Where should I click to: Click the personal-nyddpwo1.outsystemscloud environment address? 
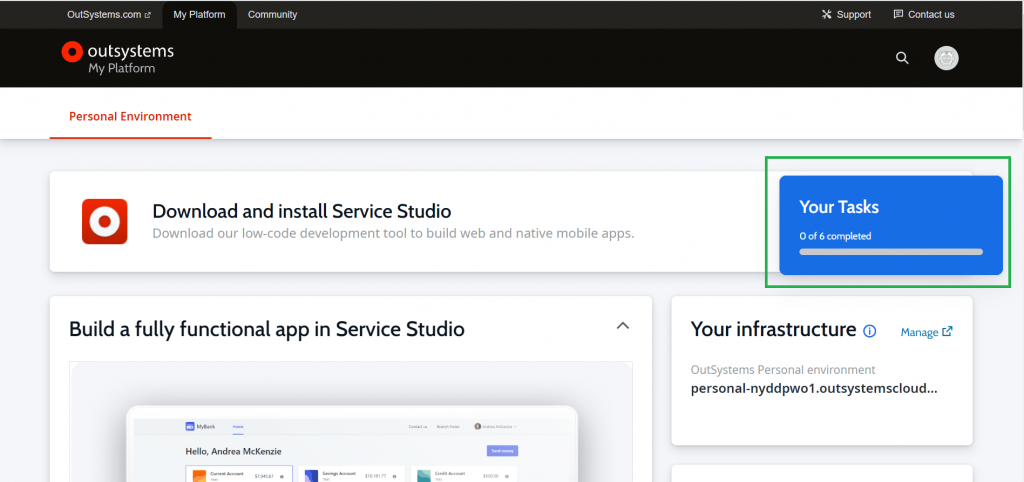[x=814, y=389]
